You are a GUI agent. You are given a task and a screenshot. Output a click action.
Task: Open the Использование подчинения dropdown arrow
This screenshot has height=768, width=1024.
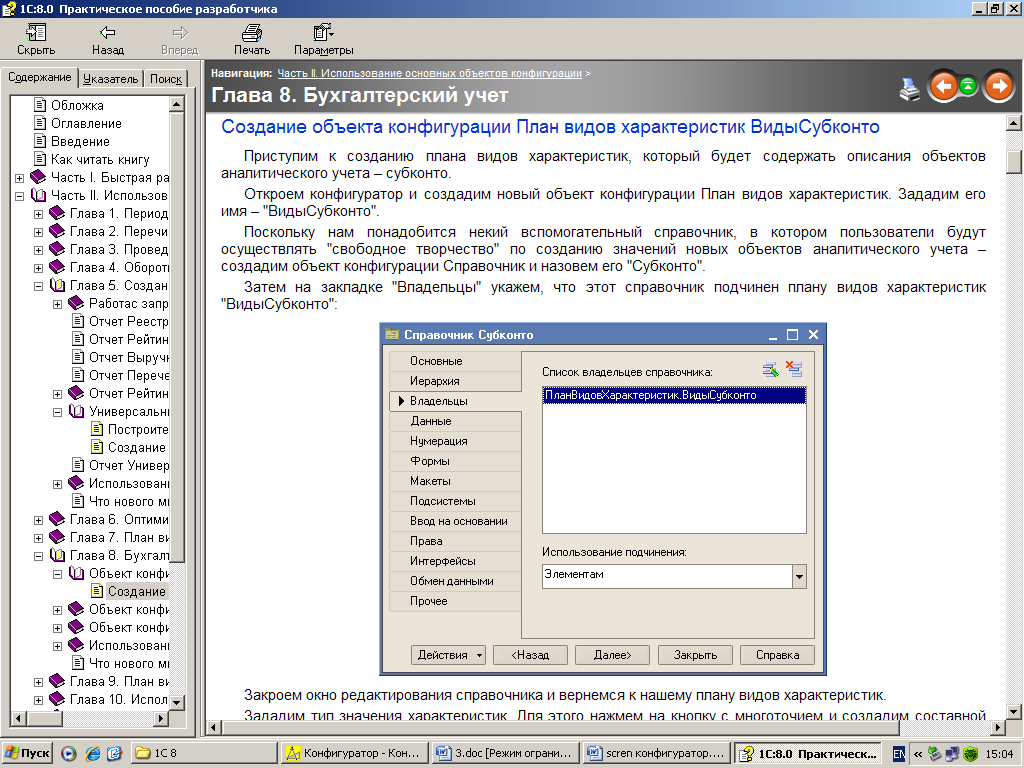coord(799,576)
